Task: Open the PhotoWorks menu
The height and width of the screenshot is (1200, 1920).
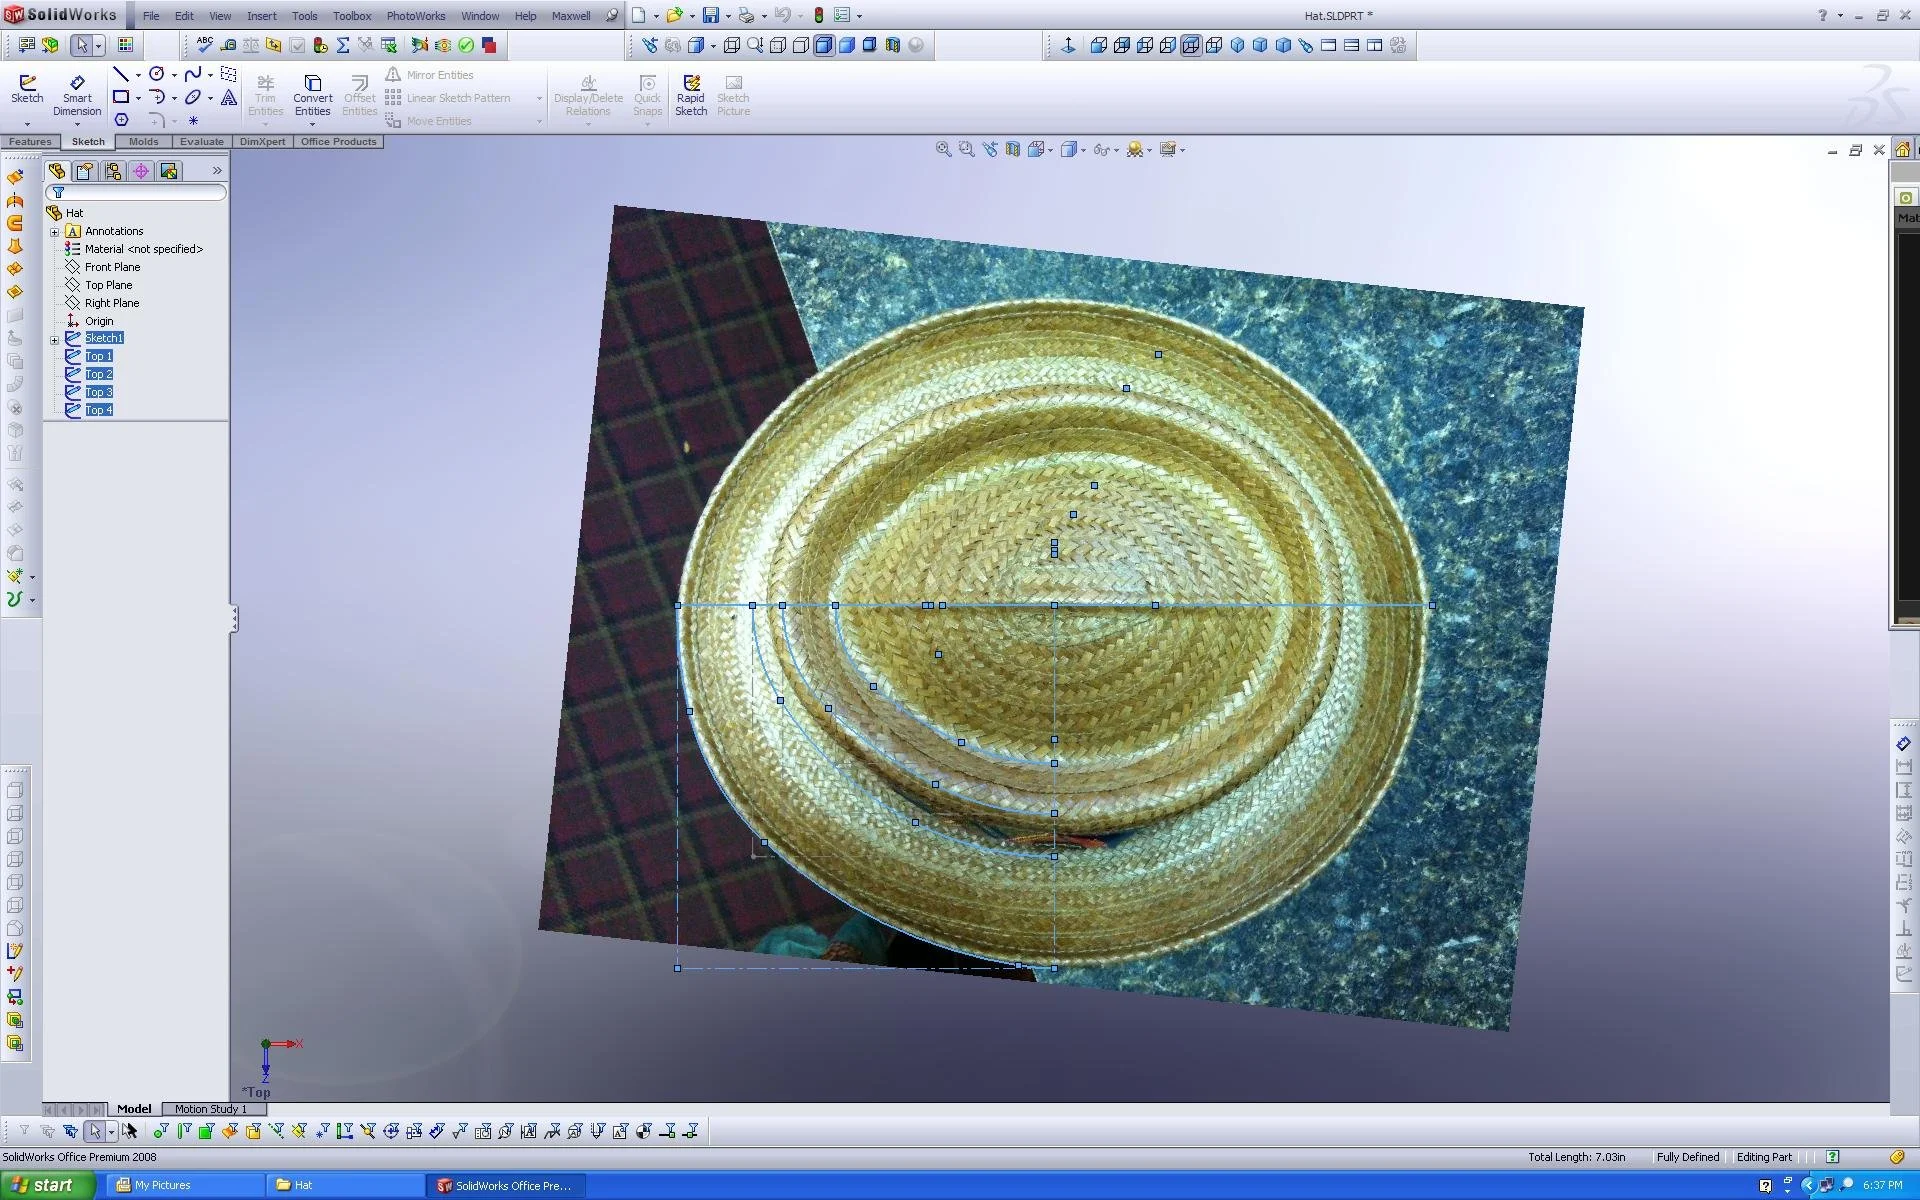Action: point(415,16)
